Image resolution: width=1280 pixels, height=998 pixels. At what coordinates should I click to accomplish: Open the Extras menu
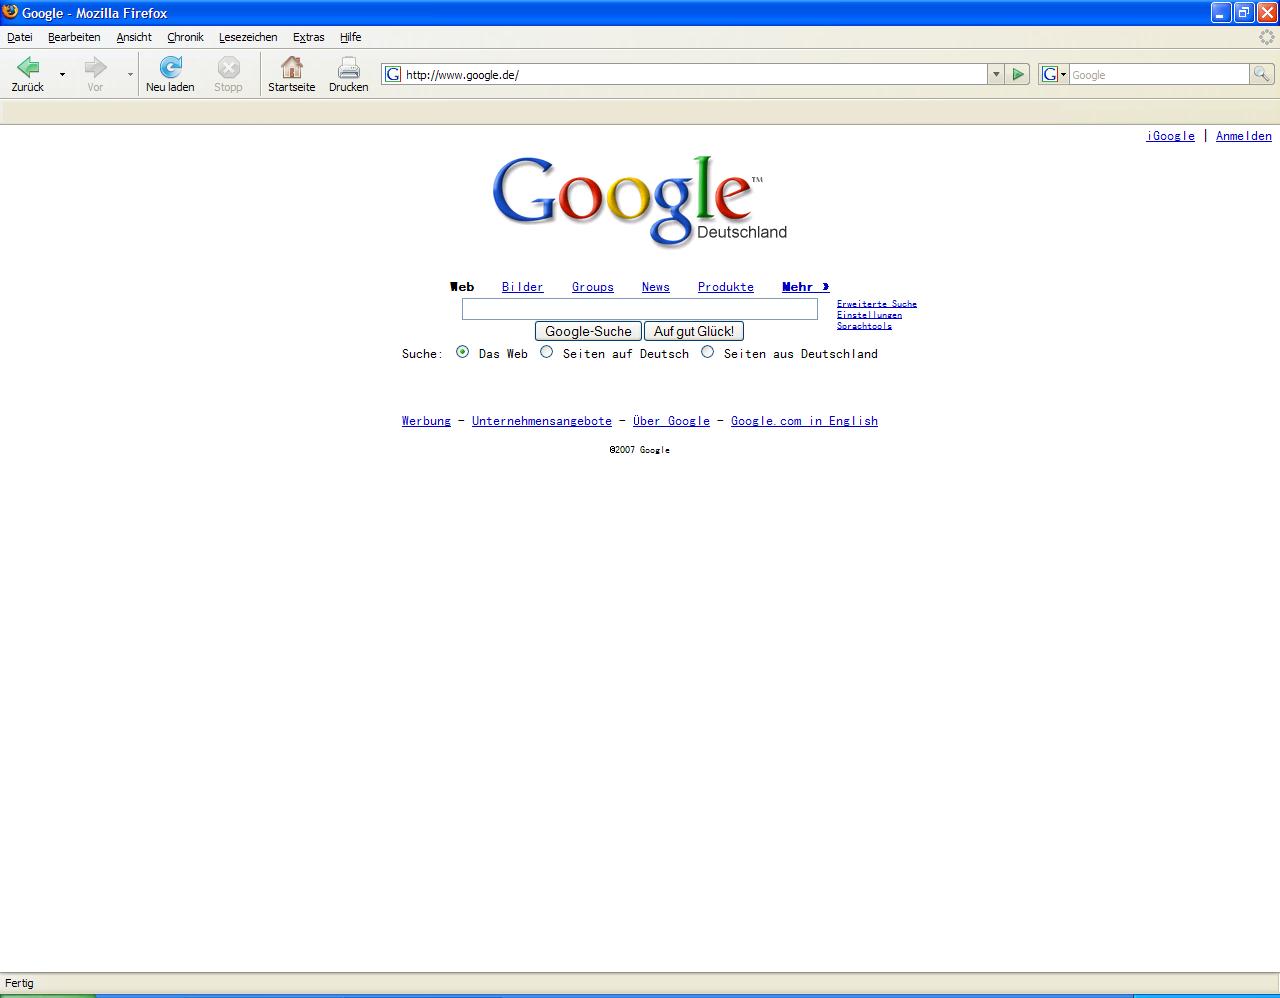pyautogui.click(x=308, y=37)
